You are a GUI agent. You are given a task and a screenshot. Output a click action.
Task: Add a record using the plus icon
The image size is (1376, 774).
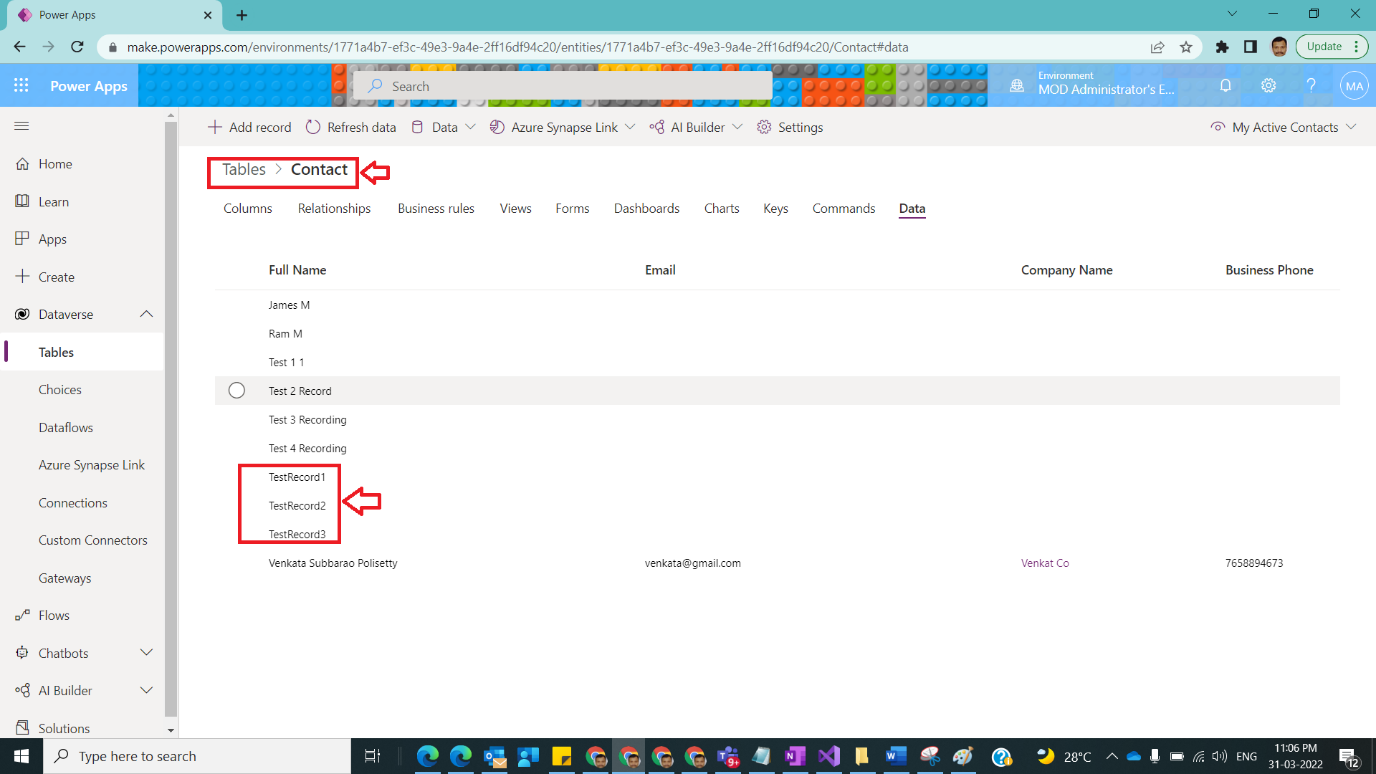[x=215, y=127]
